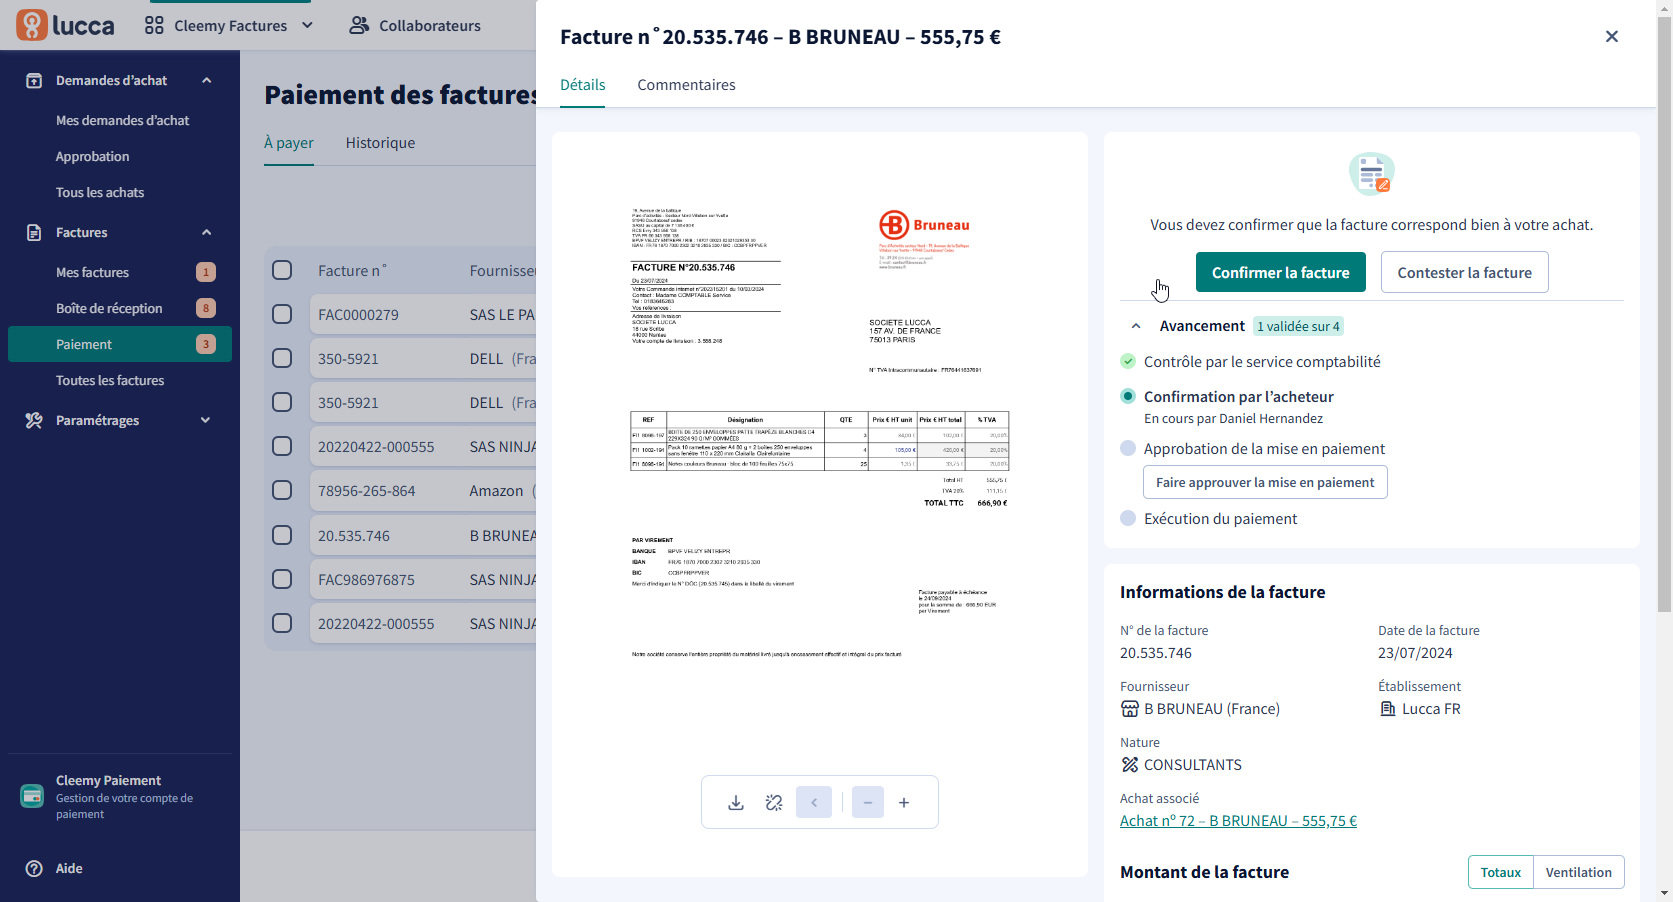Image resolution: width=1673 pixels, height=902 pixels.
Task: Click the Exécution du paiement status dot
Action: pyautogui.click(x=1128, y=518)
